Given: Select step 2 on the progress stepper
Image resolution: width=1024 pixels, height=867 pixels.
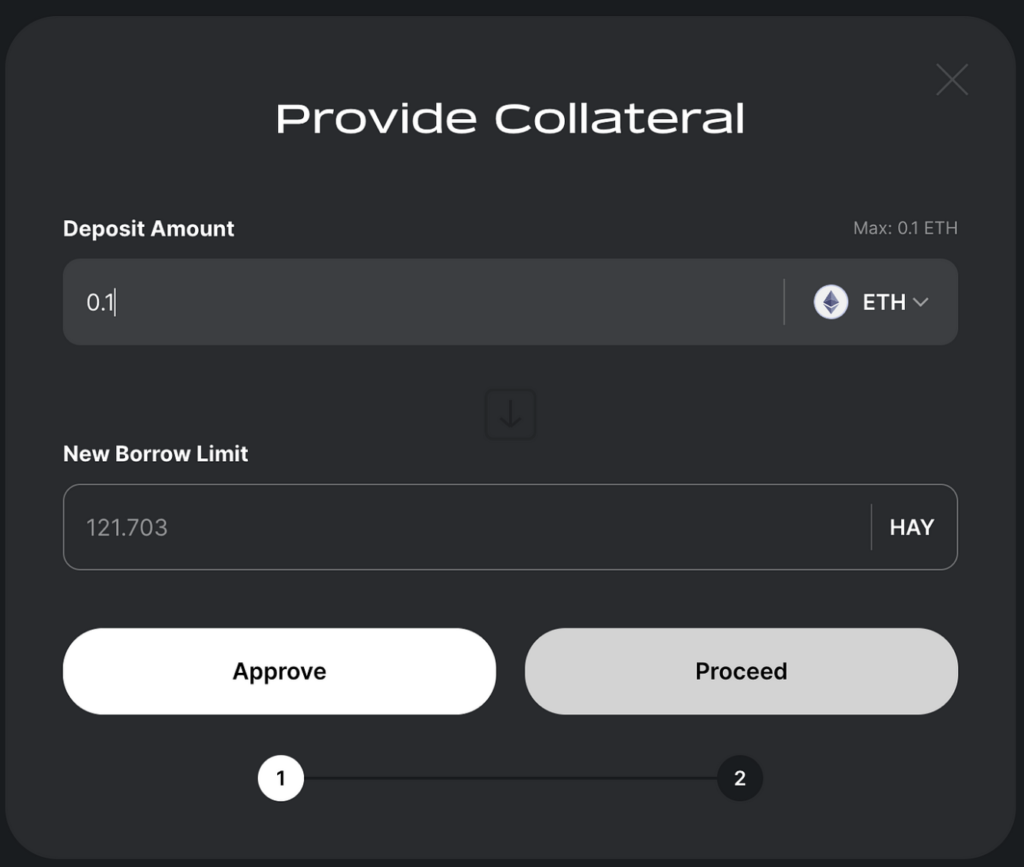Looking at the screenshot, I should coord(740,777).
